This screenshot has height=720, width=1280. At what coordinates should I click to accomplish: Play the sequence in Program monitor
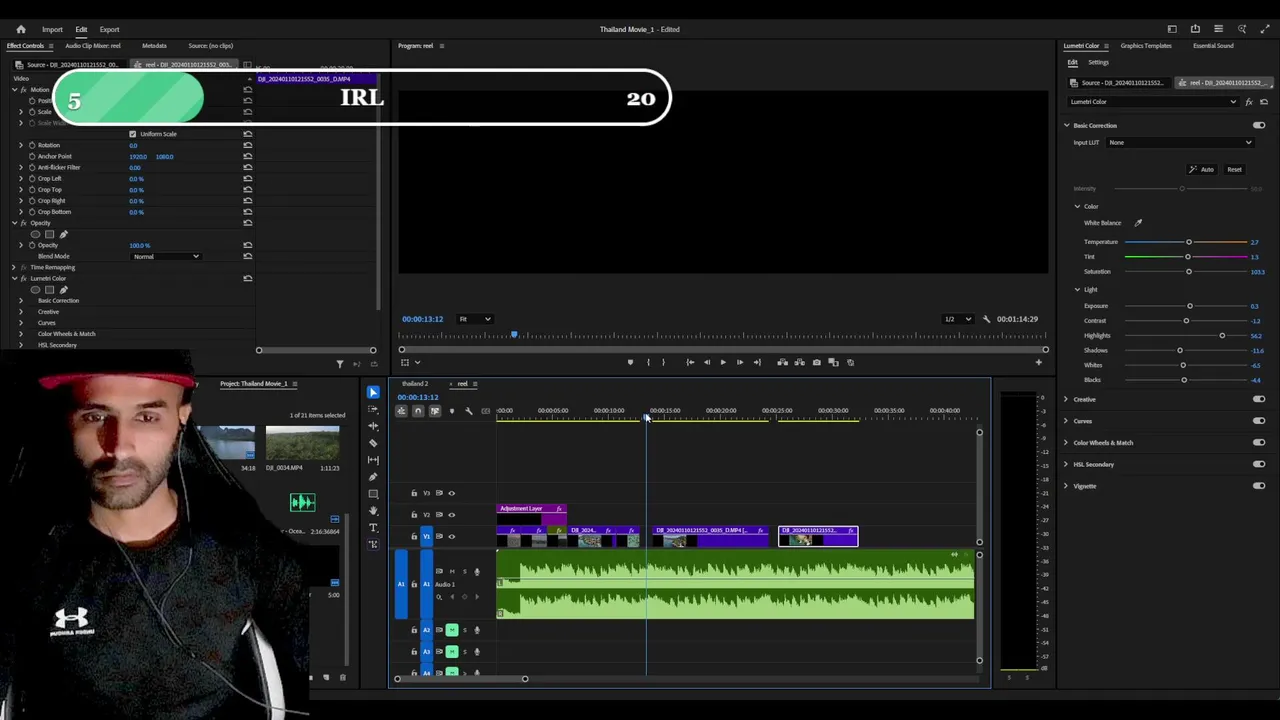pyautogui.click(x=723, y=362)
